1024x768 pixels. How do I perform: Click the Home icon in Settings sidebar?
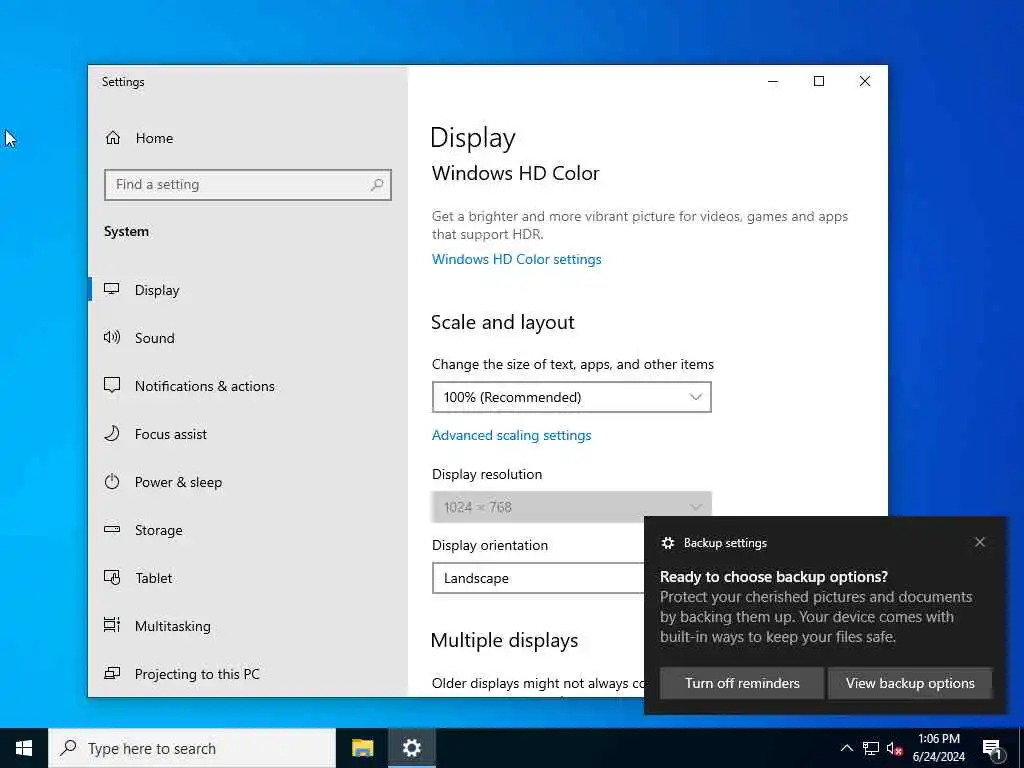click(113, 138)
